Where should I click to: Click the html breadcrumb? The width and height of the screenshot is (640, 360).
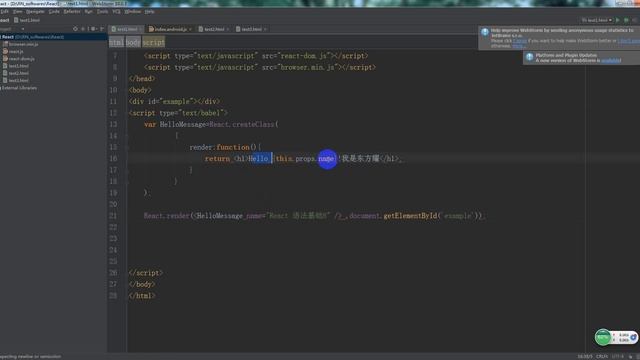click(116, 42)
